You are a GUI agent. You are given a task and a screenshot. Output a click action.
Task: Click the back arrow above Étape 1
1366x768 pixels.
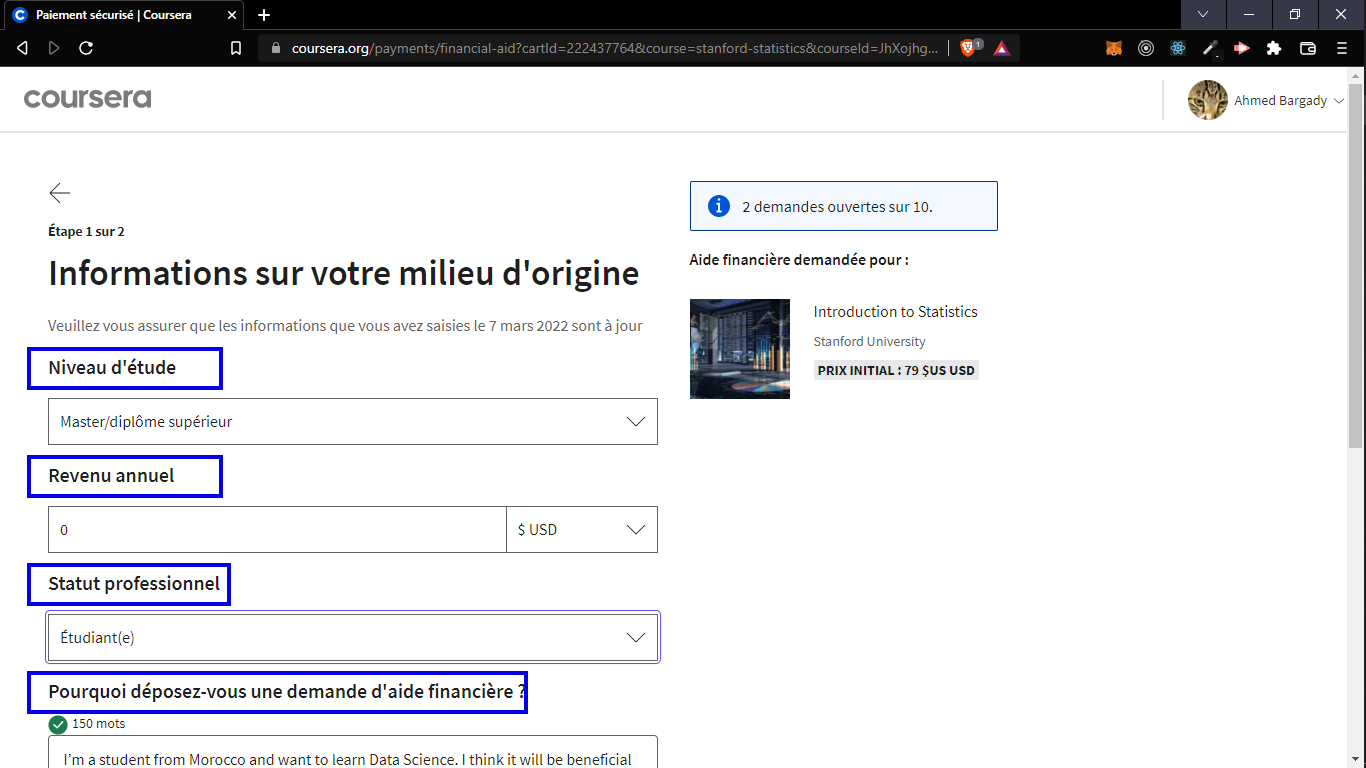click(60, 193)
